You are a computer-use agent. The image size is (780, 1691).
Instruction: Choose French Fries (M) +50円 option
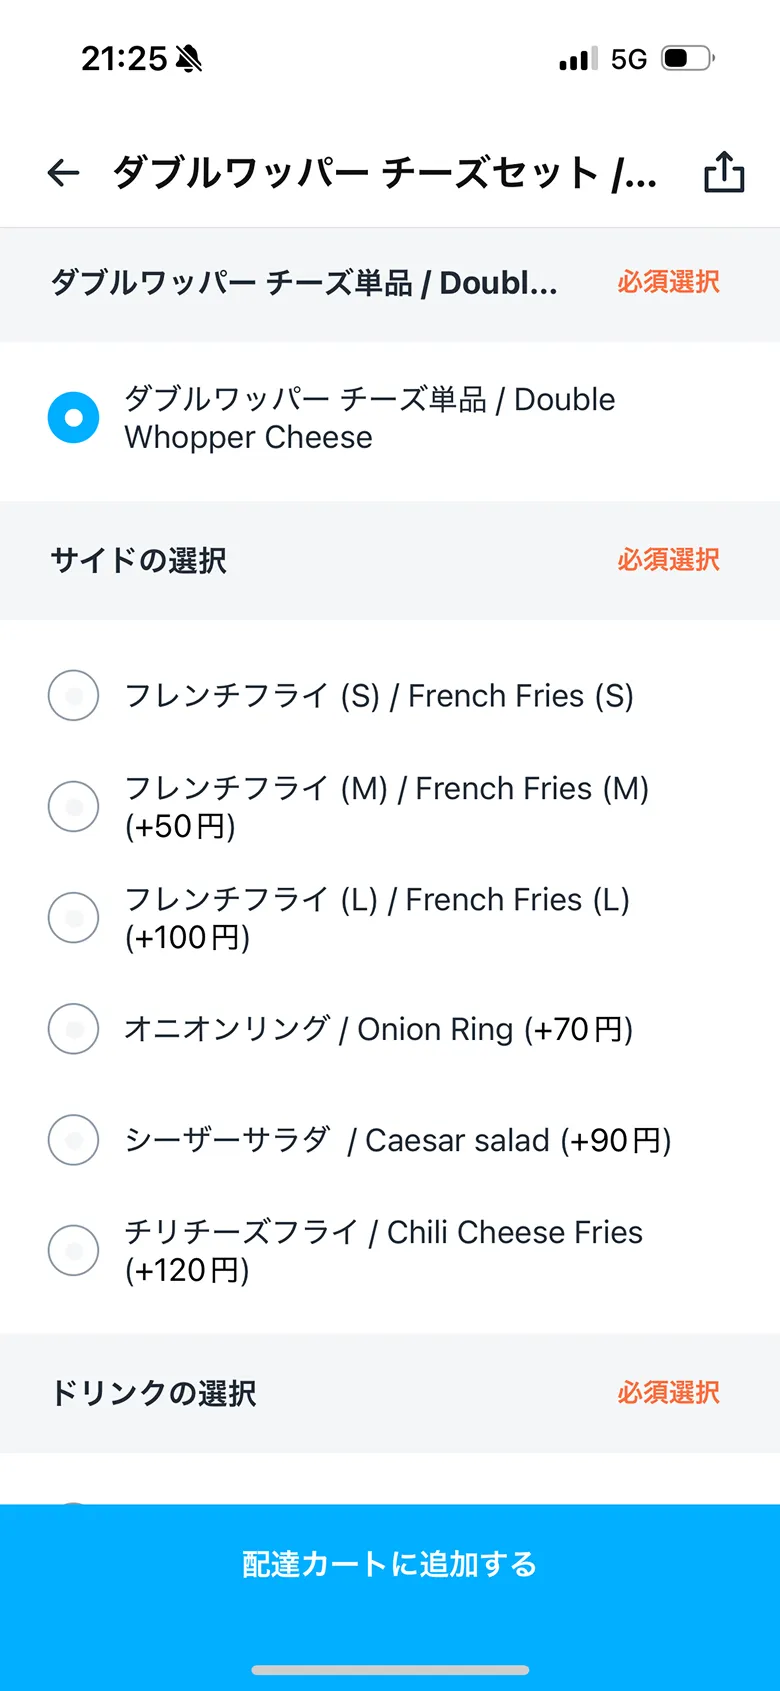[x=74, y=807]
